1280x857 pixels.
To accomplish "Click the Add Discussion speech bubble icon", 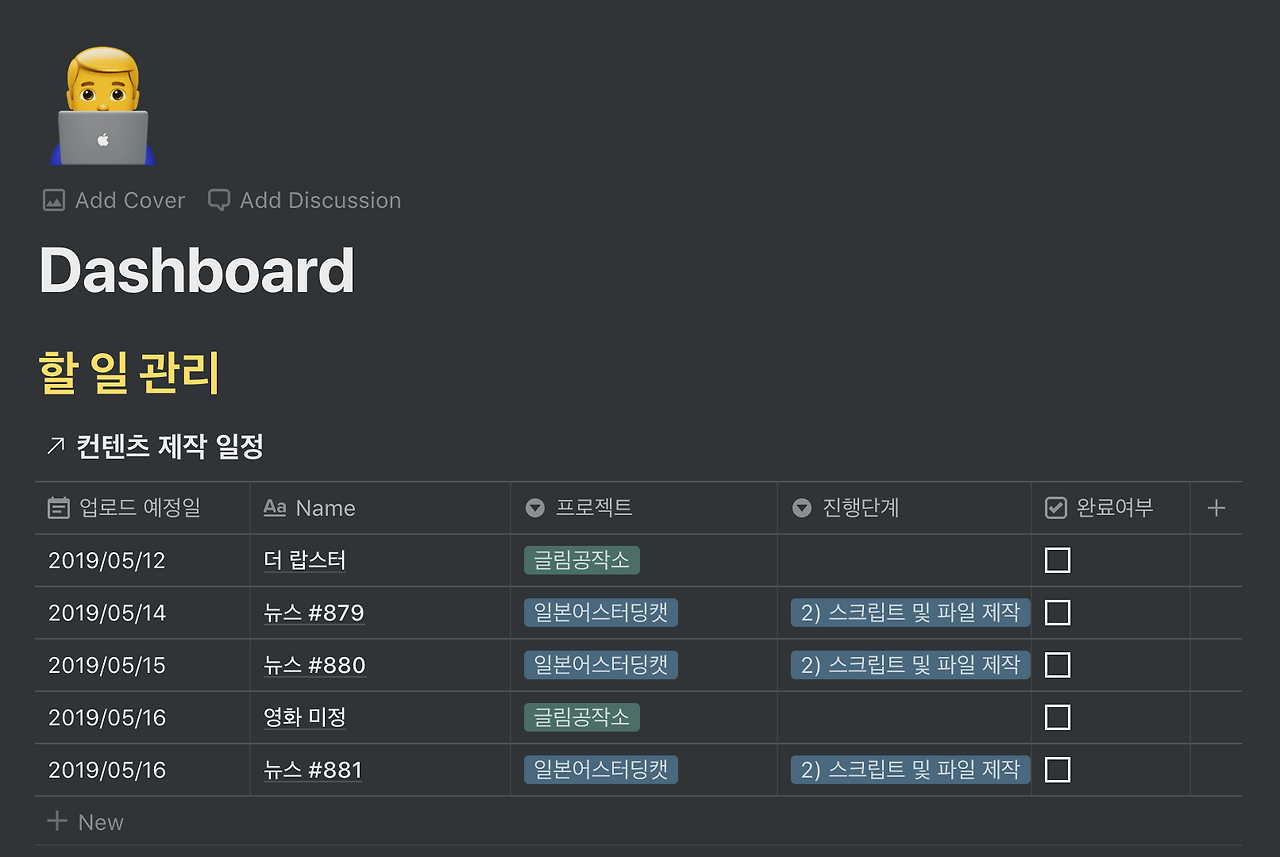I will [219, 200].
